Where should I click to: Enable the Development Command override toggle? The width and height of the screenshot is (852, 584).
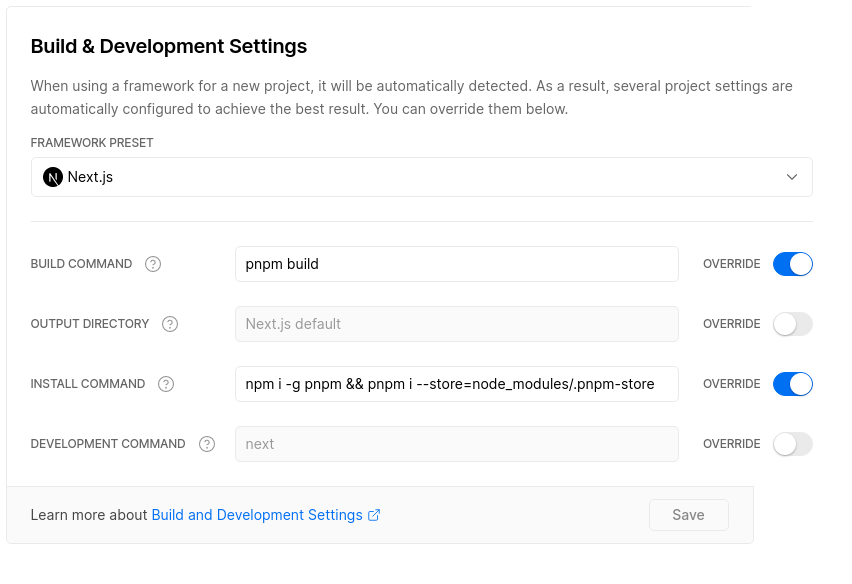[x=793, y=444]
